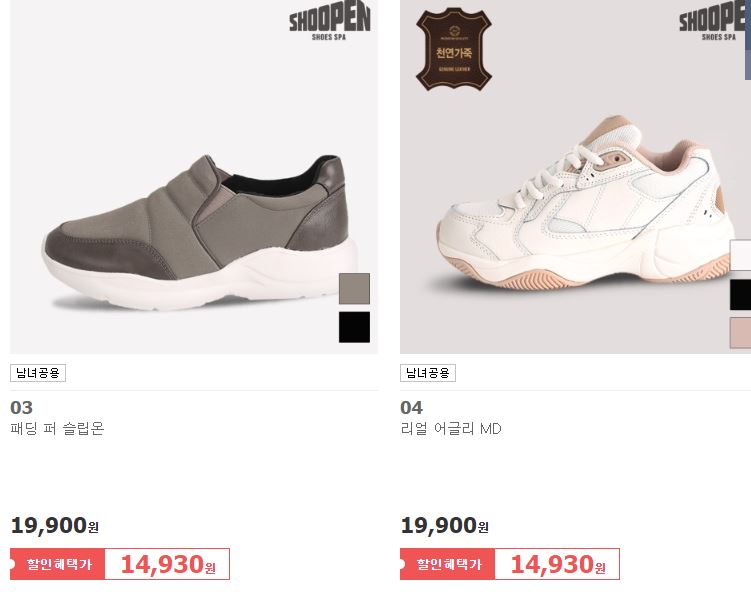Viewport: 751px width, 594px height.
Task: Click ranking number 04
Action: (411, 408)
